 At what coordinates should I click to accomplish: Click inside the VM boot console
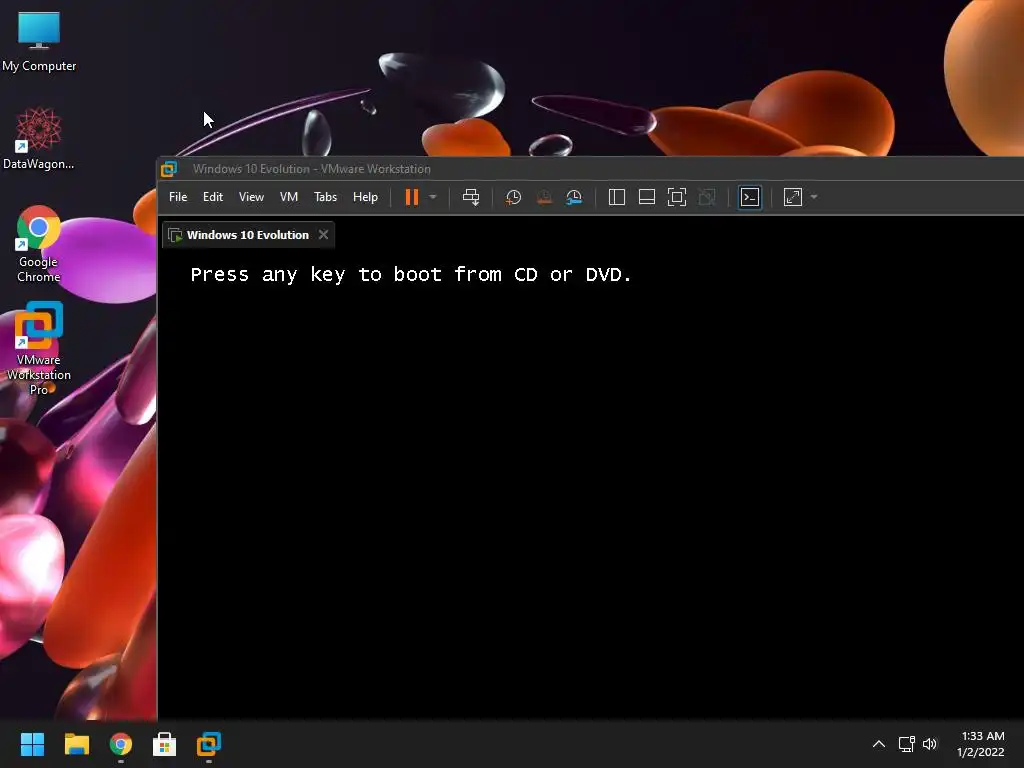click(x=590, y=483)
